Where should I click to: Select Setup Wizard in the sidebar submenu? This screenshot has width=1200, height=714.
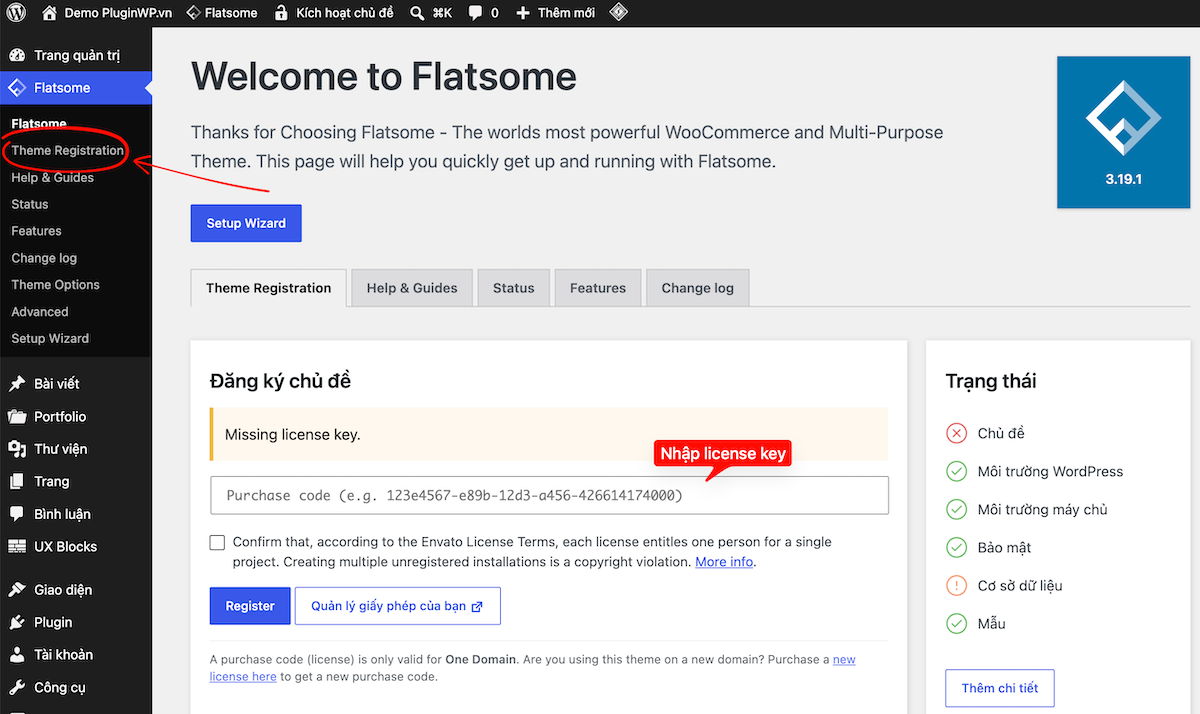(x=50, y=338)
